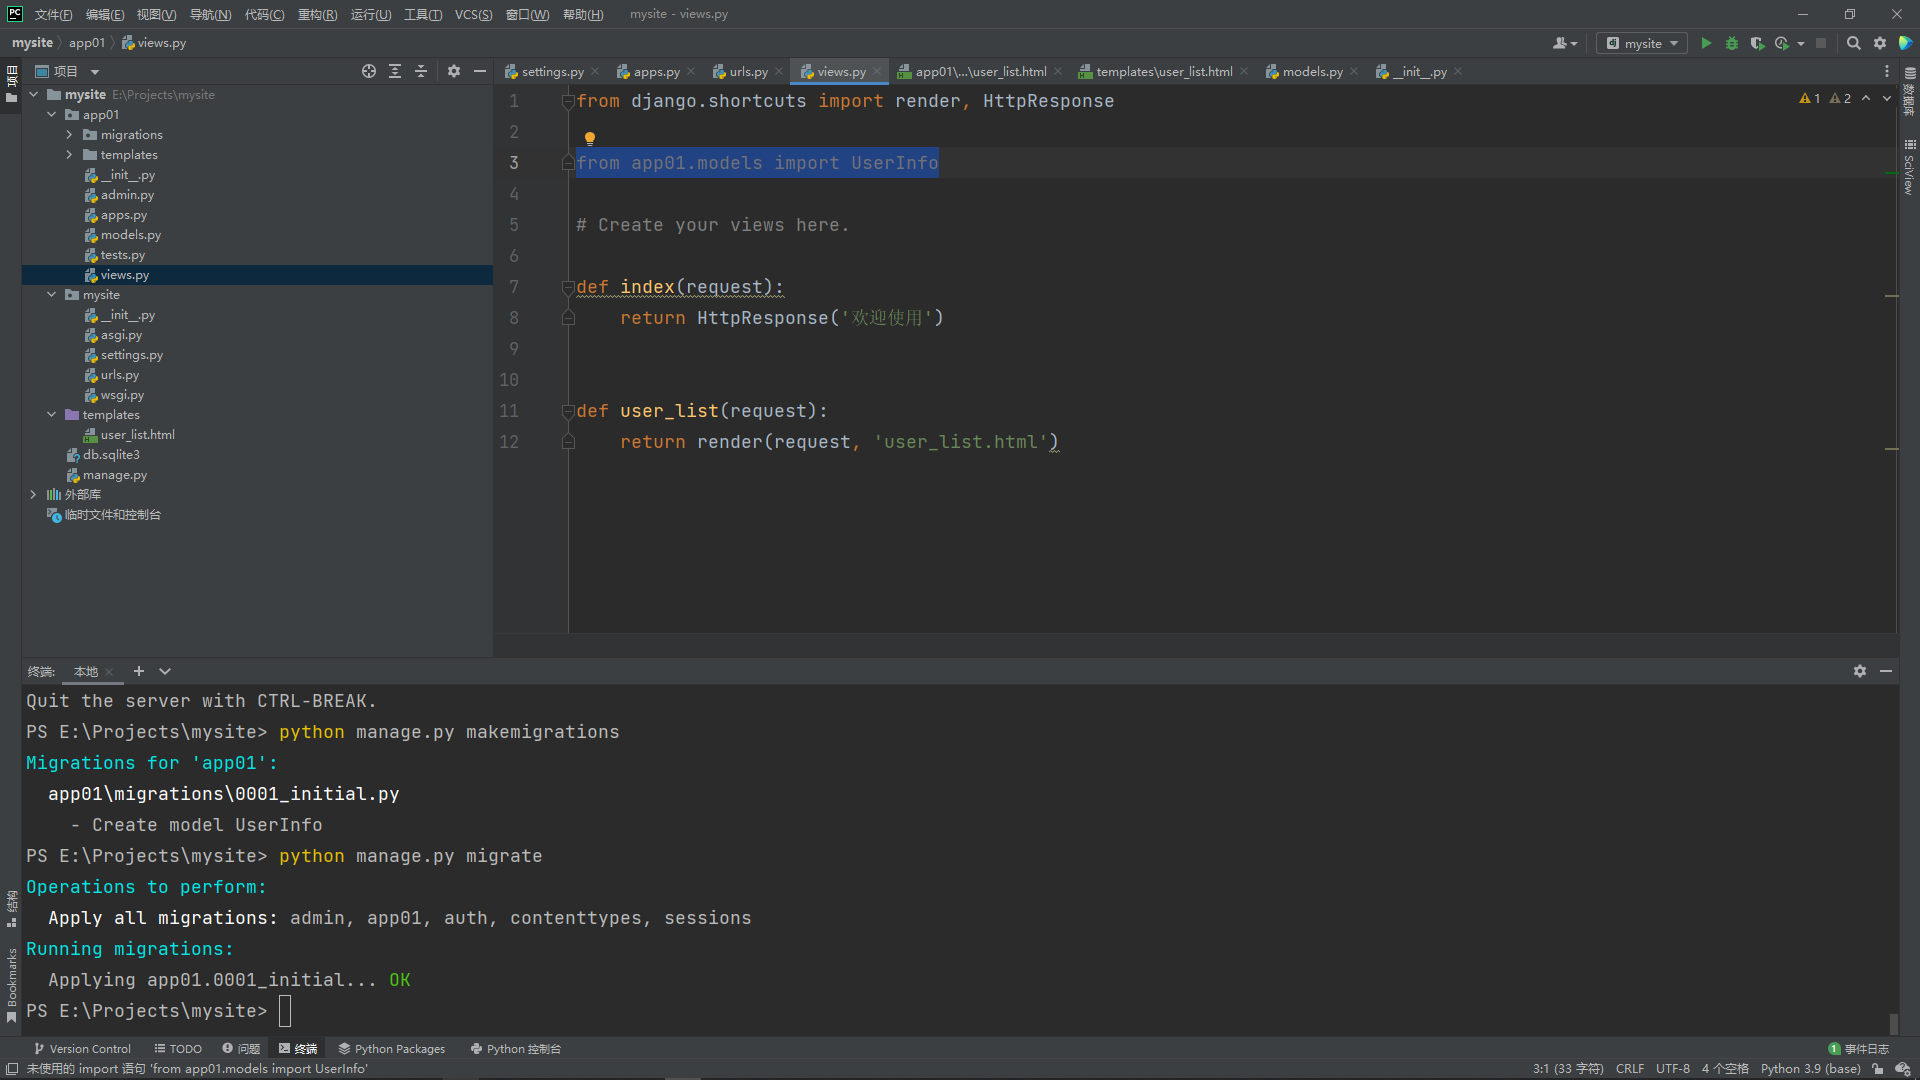Screen dimensions: 1920x1080
Task: Open Version Control tool window
Action: coord(82,1049)
